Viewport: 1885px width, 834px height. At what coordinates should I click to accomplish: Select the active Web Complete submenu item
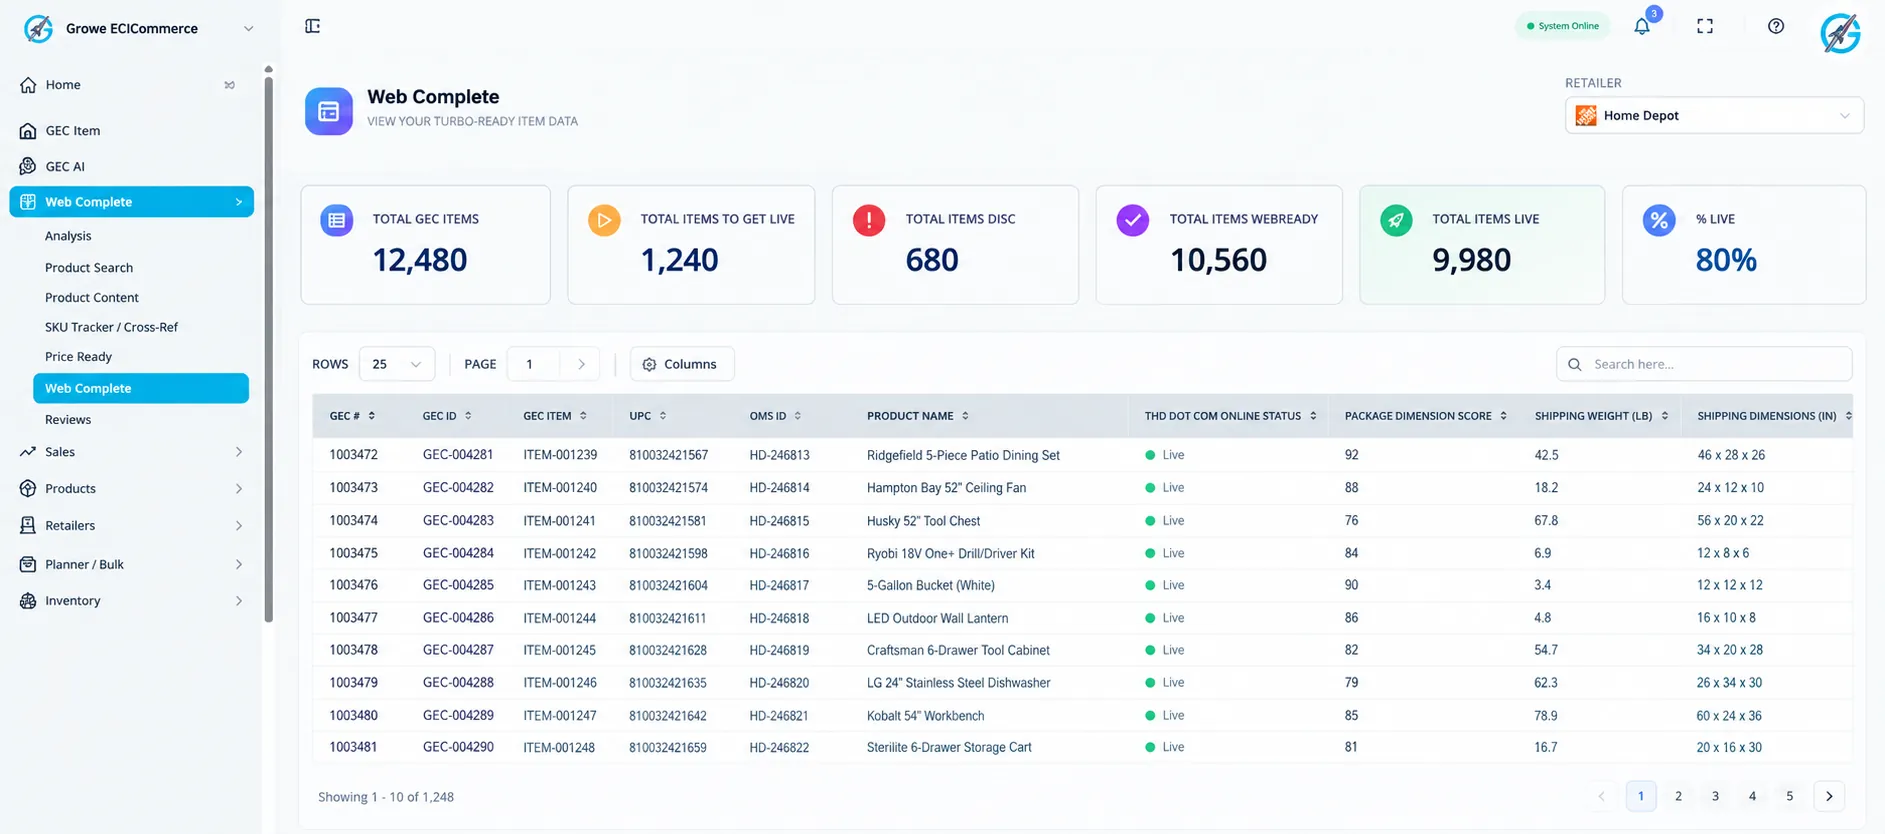[141, 388]
